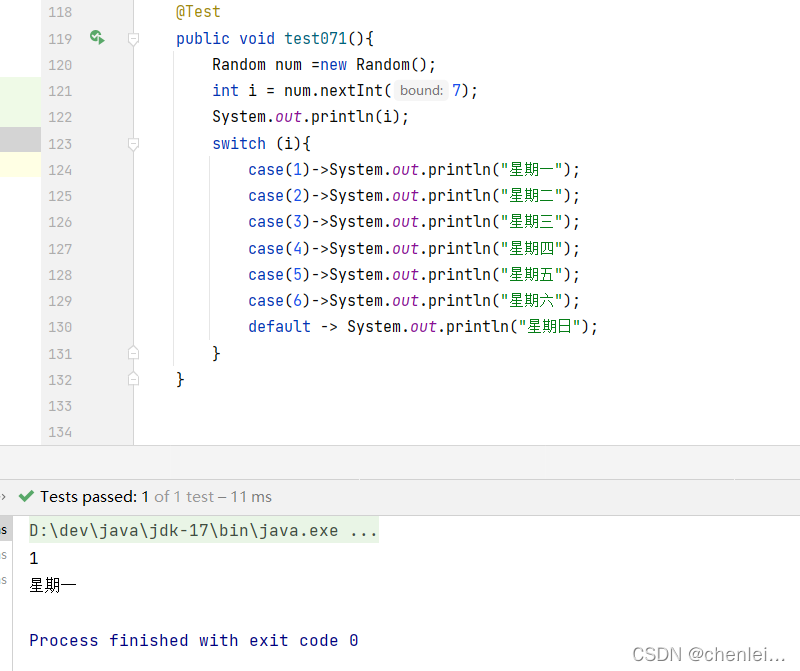
Task: Click fold end marker at line 131
Action: pyautogui.click(x=133, y=353)
